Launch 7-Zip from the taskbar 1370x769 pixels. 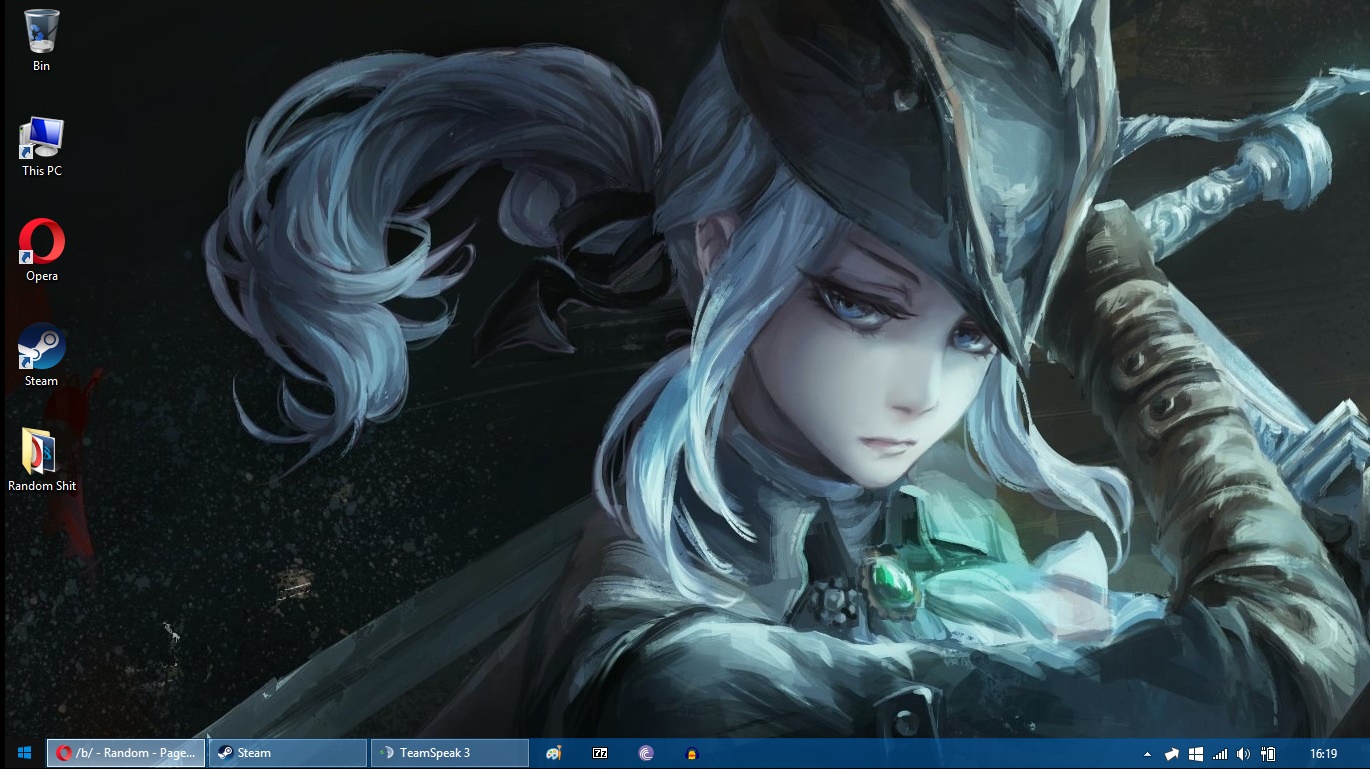click(x=600, y=753)
